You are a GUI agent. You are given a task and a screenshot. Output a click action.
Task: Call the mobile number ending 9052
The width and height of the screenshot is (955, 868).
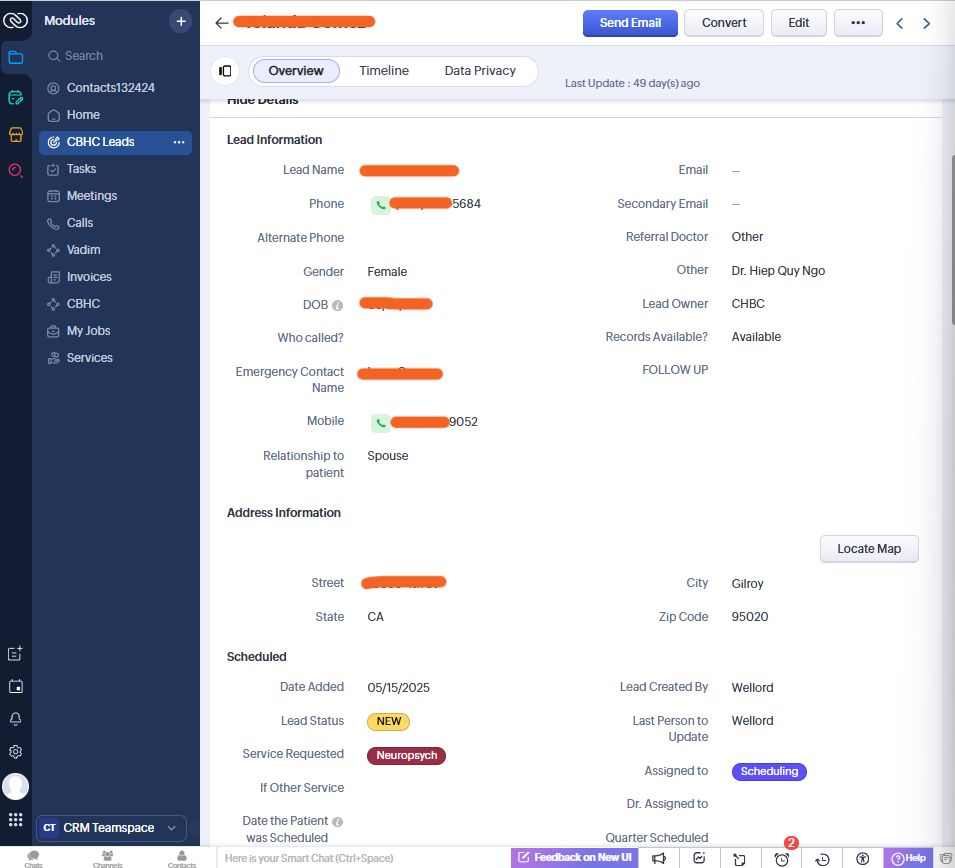tap(381, 422)
